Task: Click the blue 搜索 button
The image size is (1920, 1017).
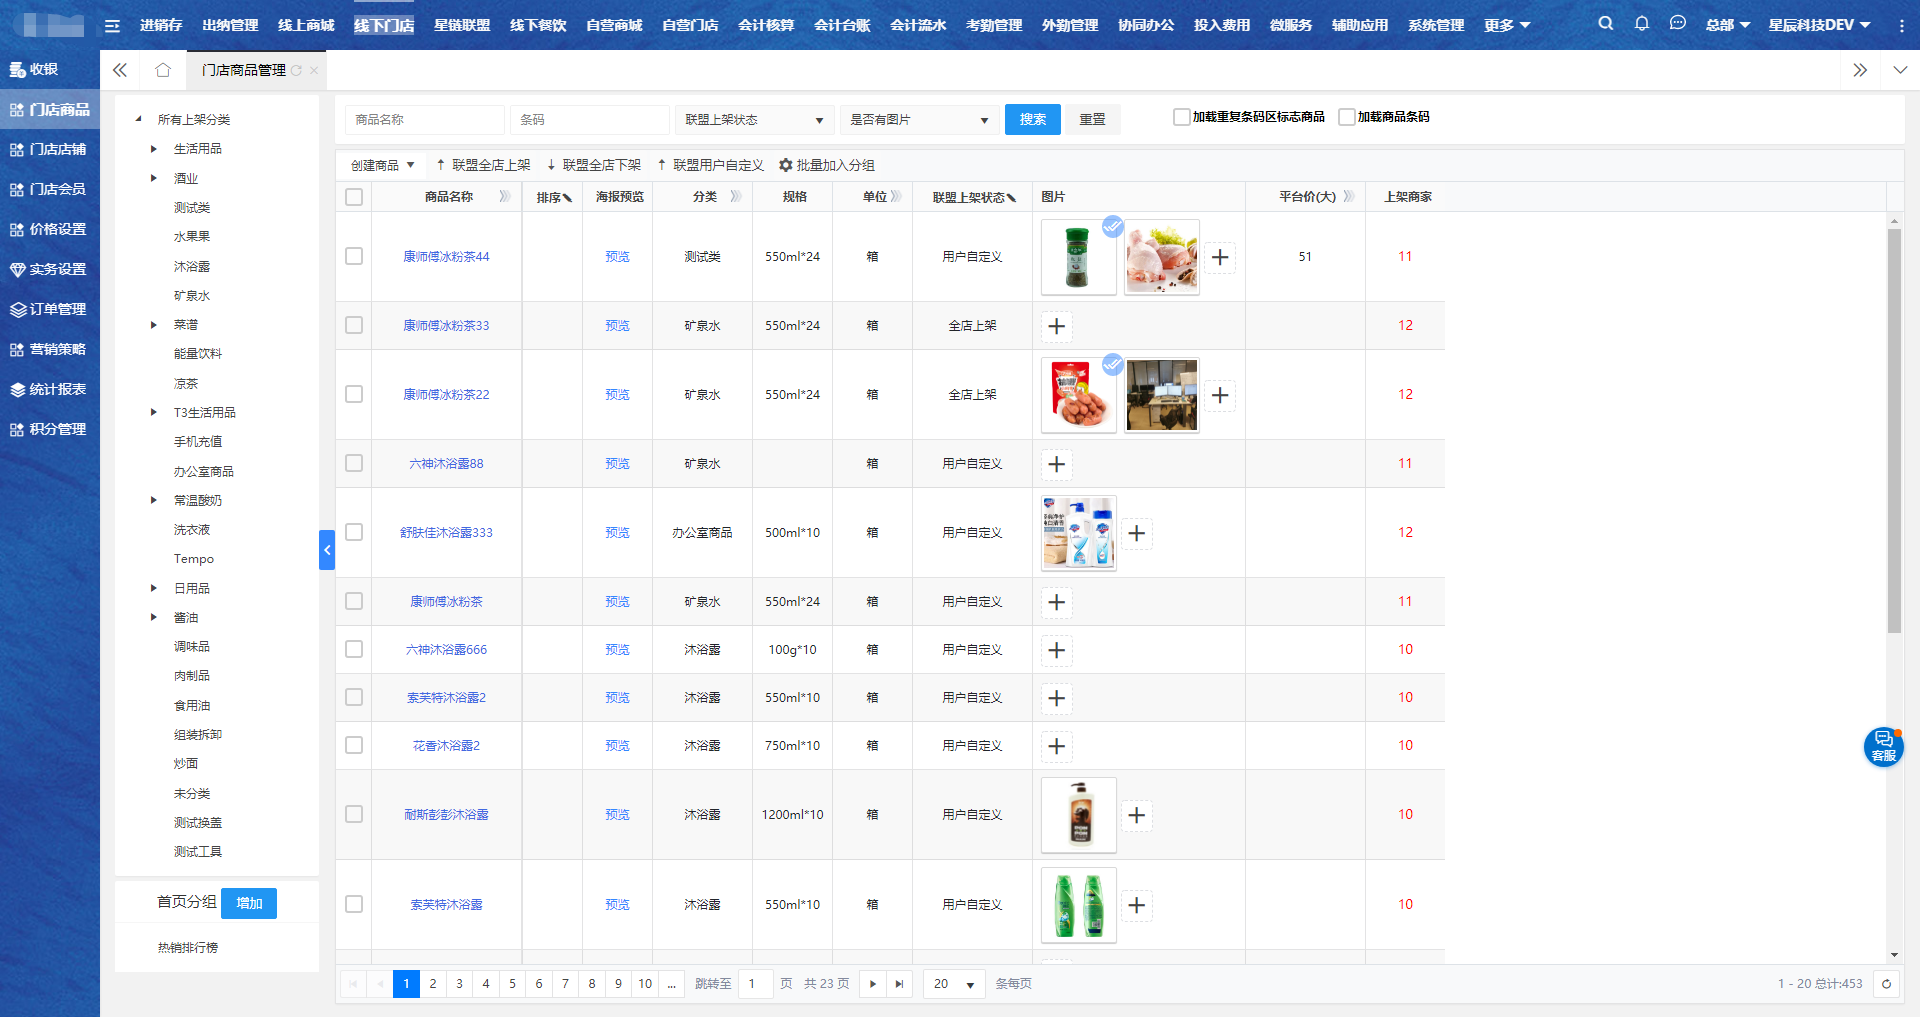Action: 1032,120
